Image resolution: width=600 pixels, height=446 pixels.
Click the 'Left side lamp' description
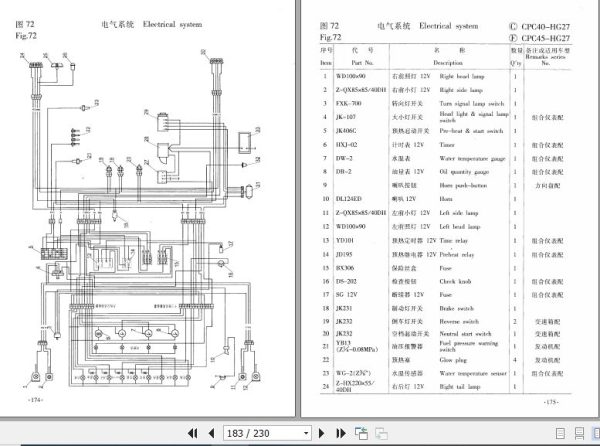point(458,213)
